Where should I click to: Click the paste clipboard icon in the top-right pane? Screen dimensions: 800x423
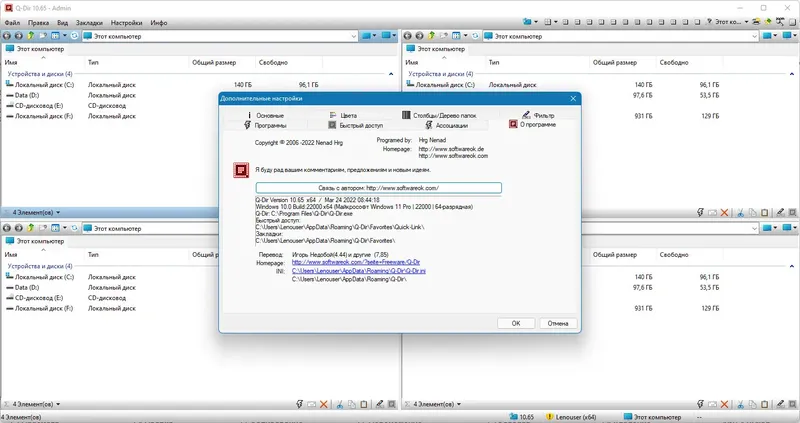click(764, 212)
